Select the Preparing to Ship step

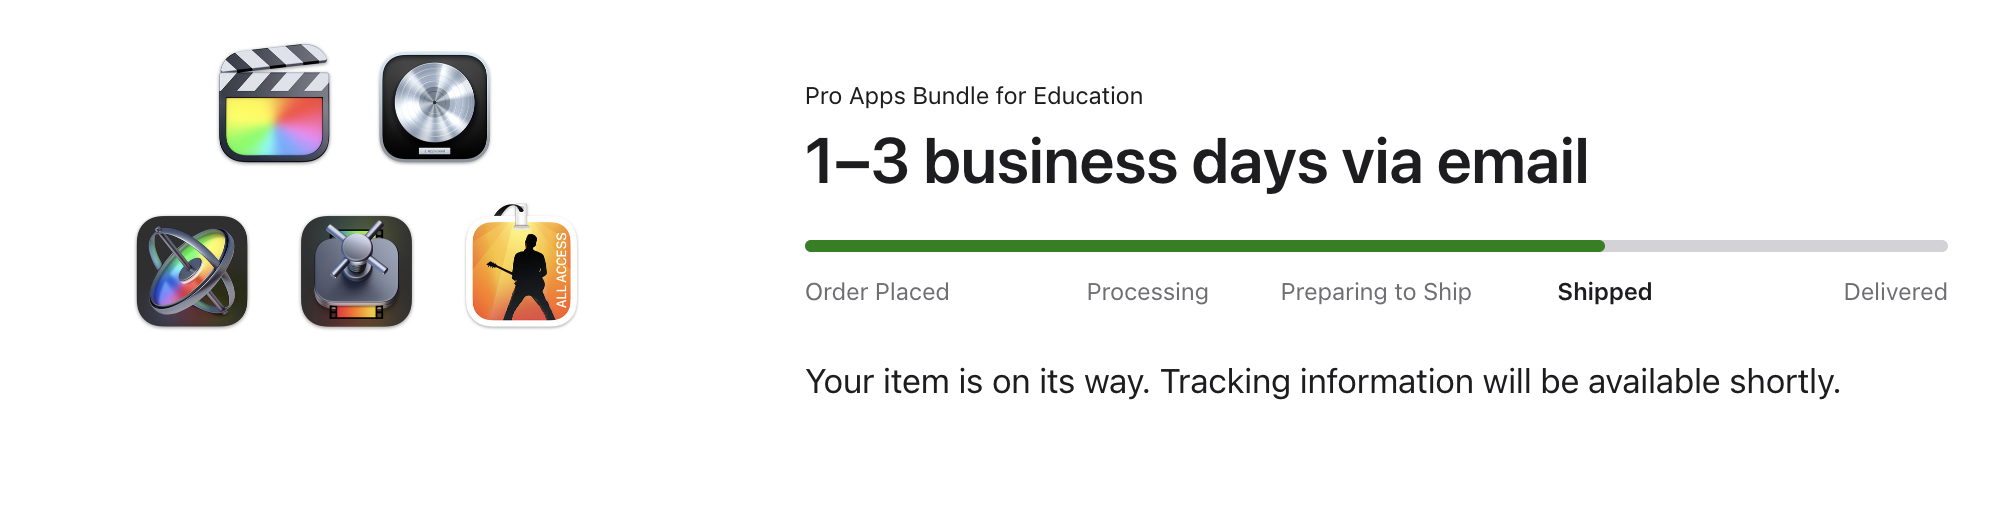click(x=1376, y=292)
